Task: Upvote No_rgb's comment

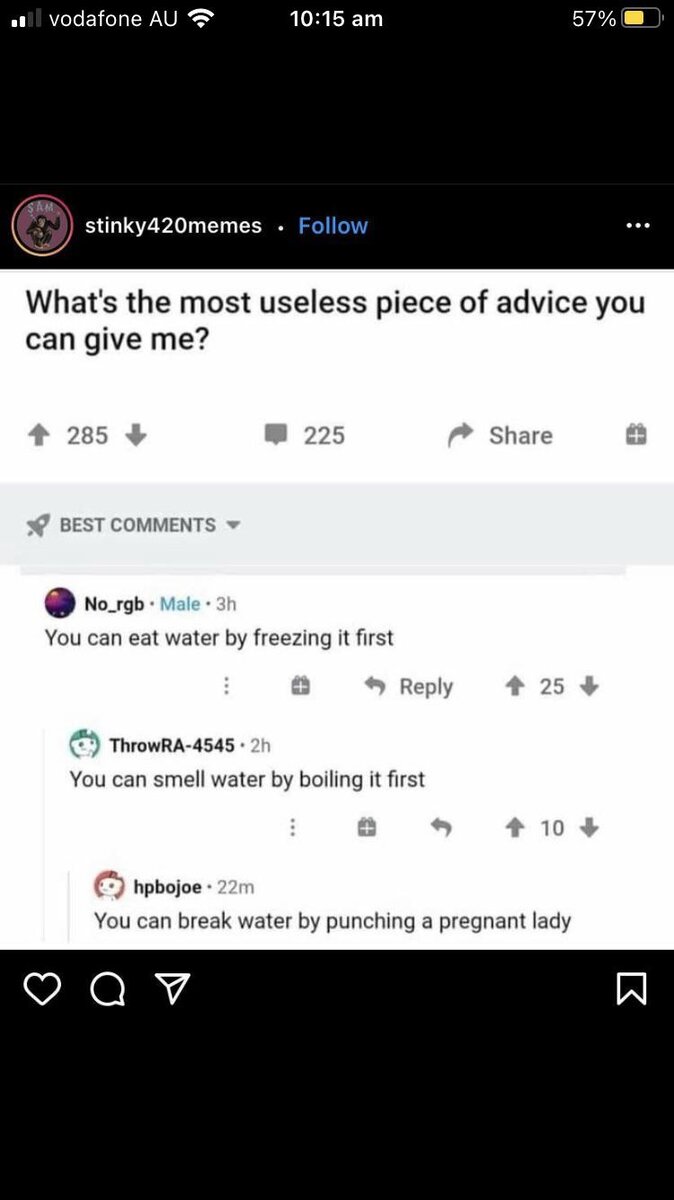Action: [517, 687]
